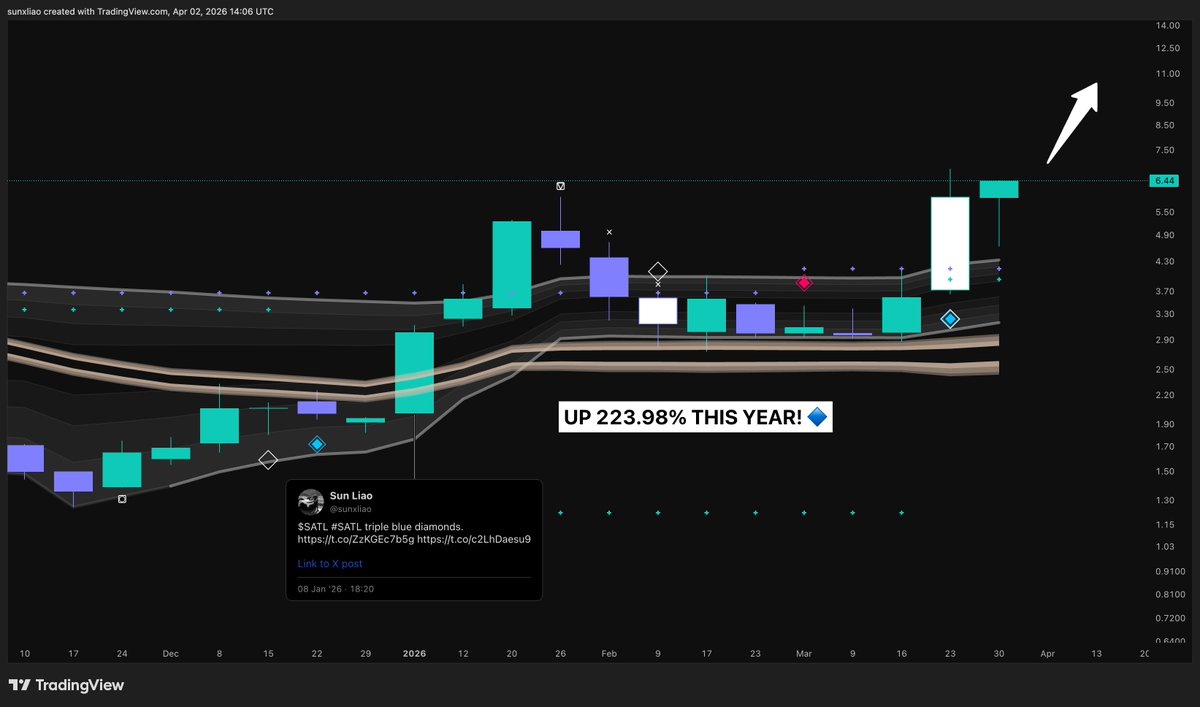Select the white outlined diamond near Dec 15
Screen dimensions: 1200x707
[268, 460]
